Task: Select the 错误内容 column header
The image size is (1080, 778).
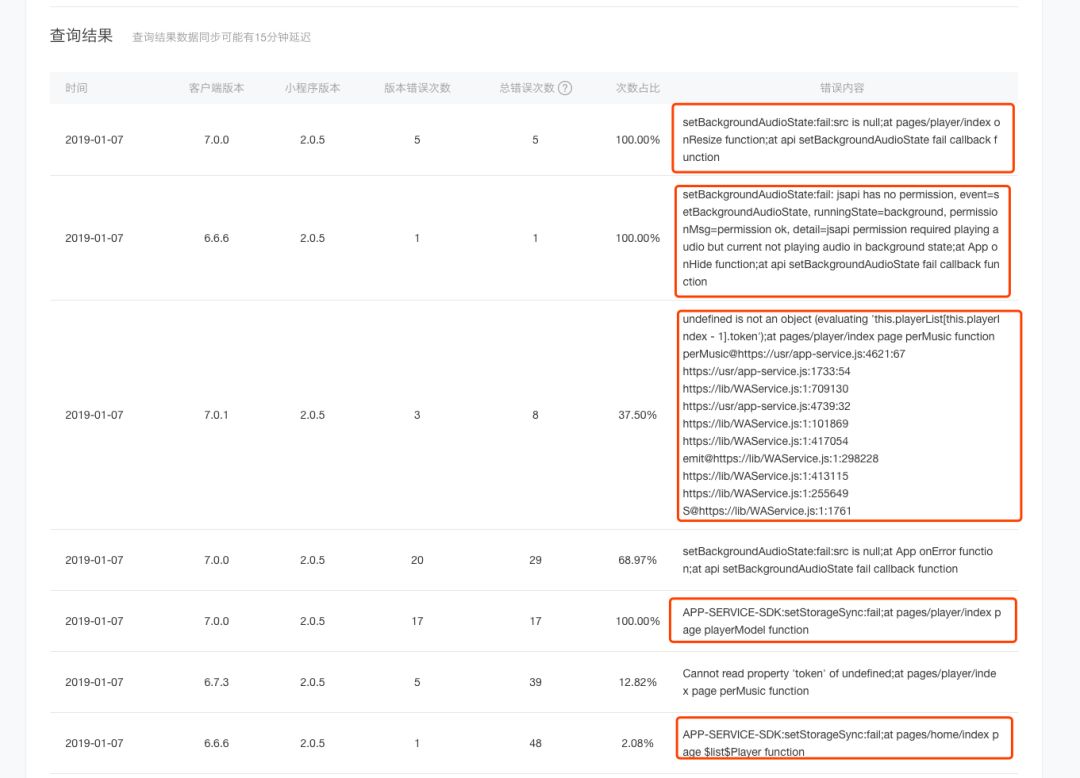Action: [842, 88]
